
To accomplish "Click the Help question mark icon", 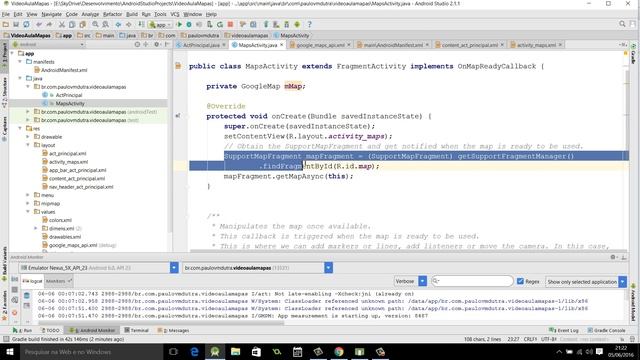I will pyautogui.click(x=309, y=24).
